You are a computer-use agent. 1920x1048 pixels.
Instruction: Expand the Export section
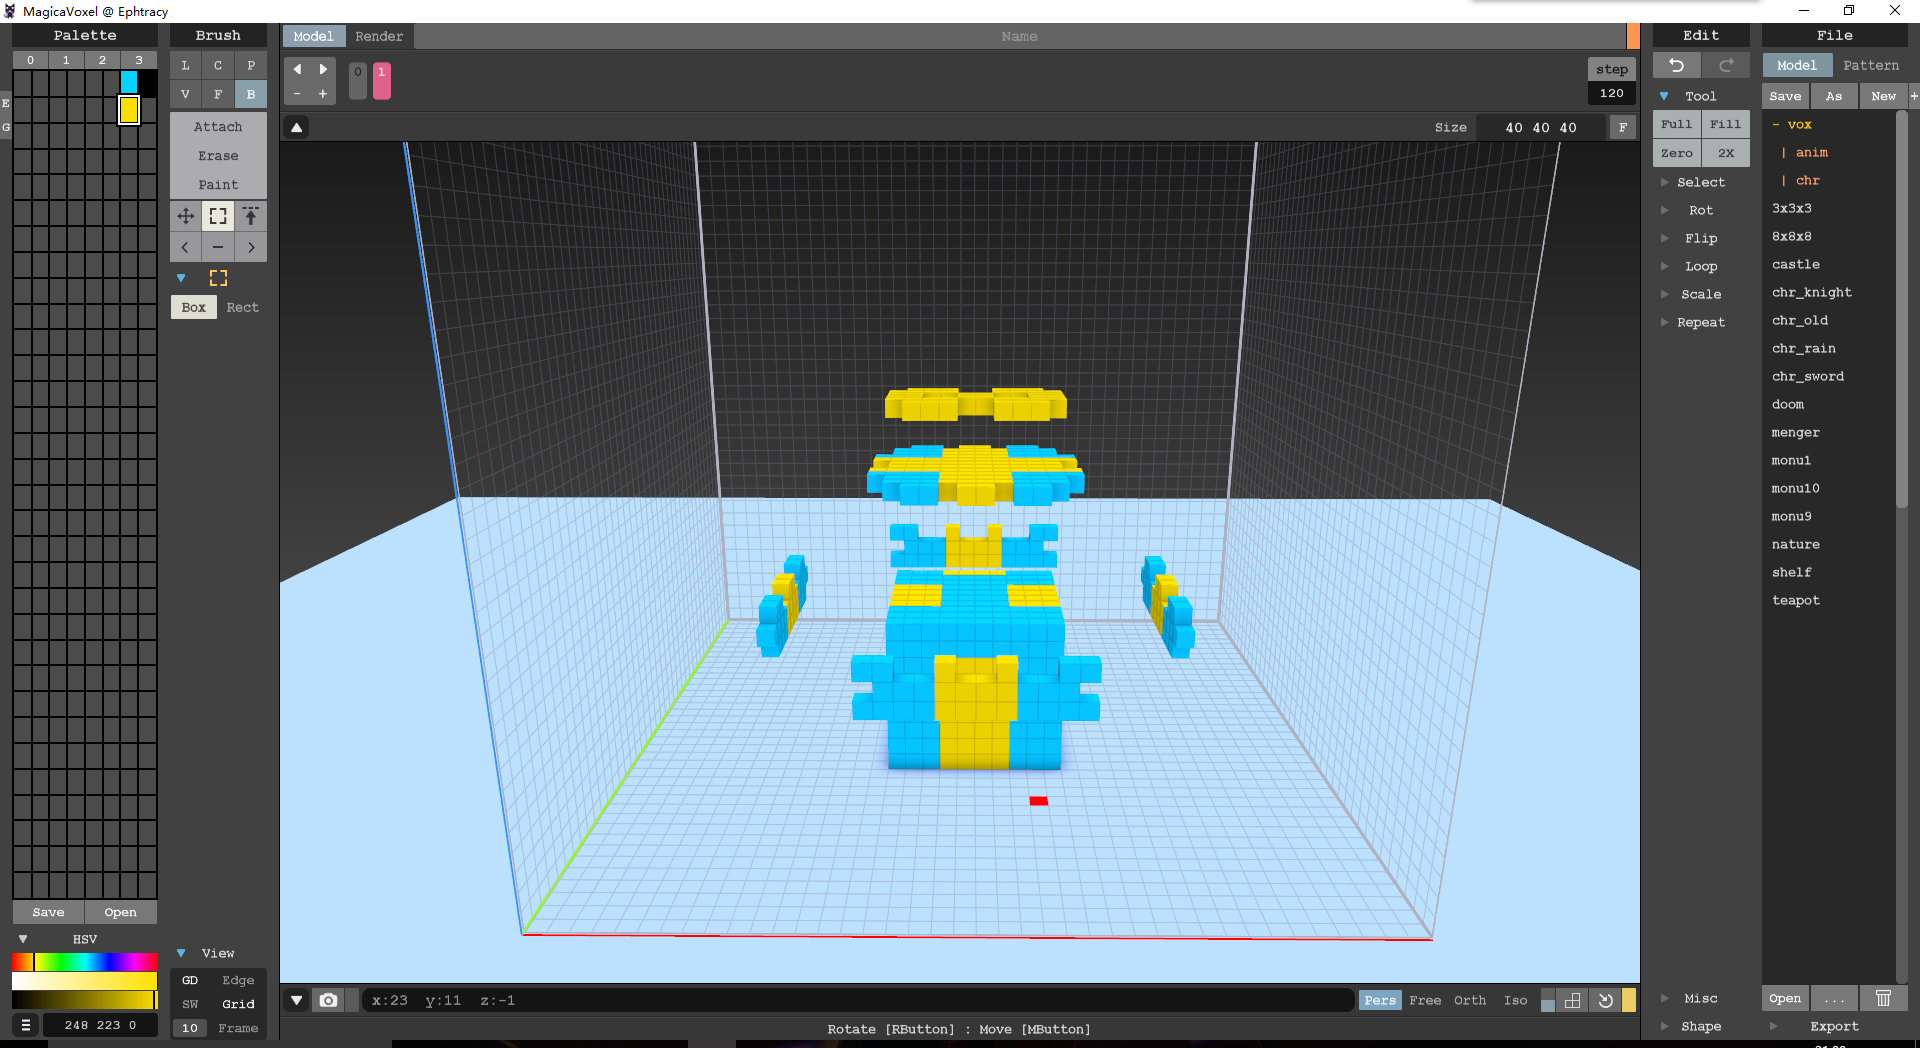pyautogui.click(x=1774, y=1026)
